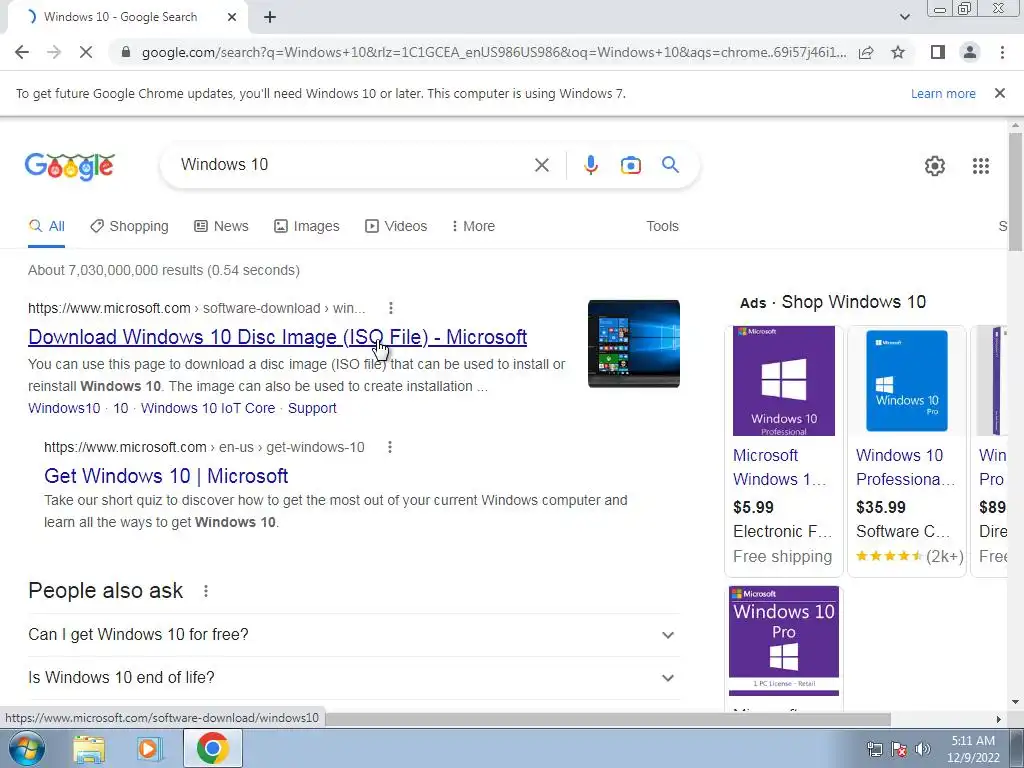Viewport: 1024px width, 768px height.
Task: Switch to the Shopping tab
Action: (129, 226)
